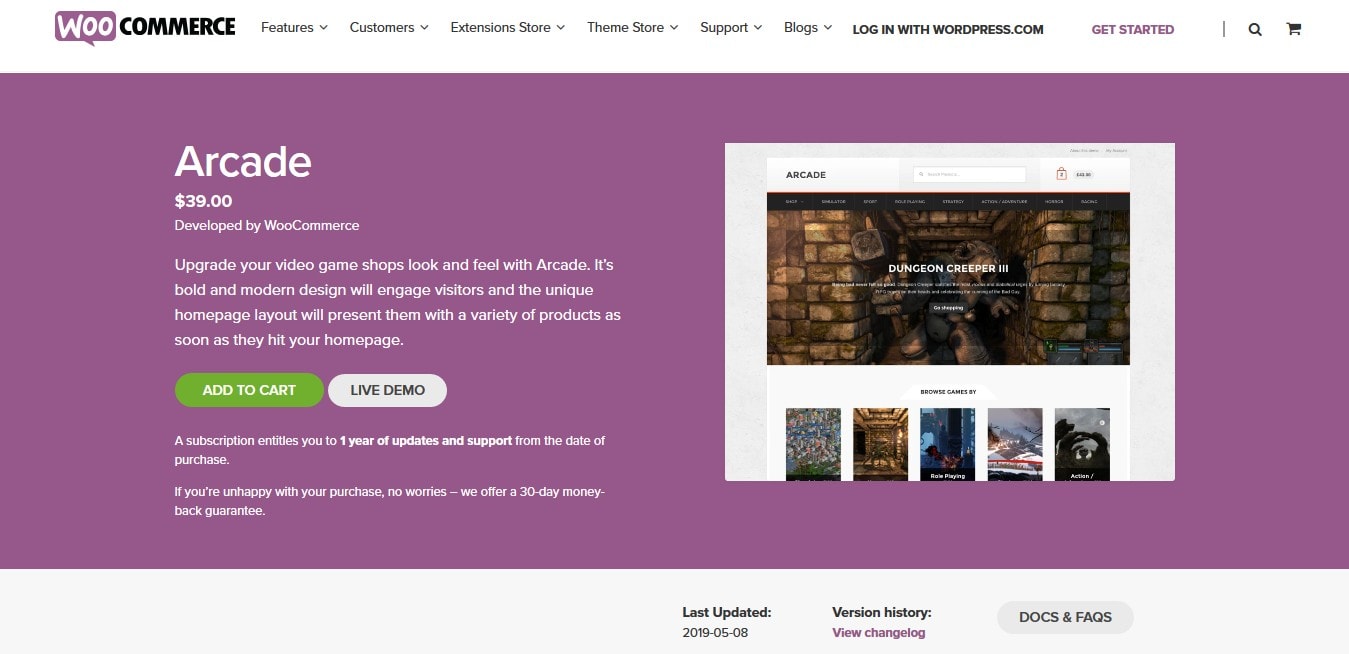The width and height of the screenshot is (1349, 654).
Task: Click Log In With WordPress.com
Action: [x=948, y=30]
